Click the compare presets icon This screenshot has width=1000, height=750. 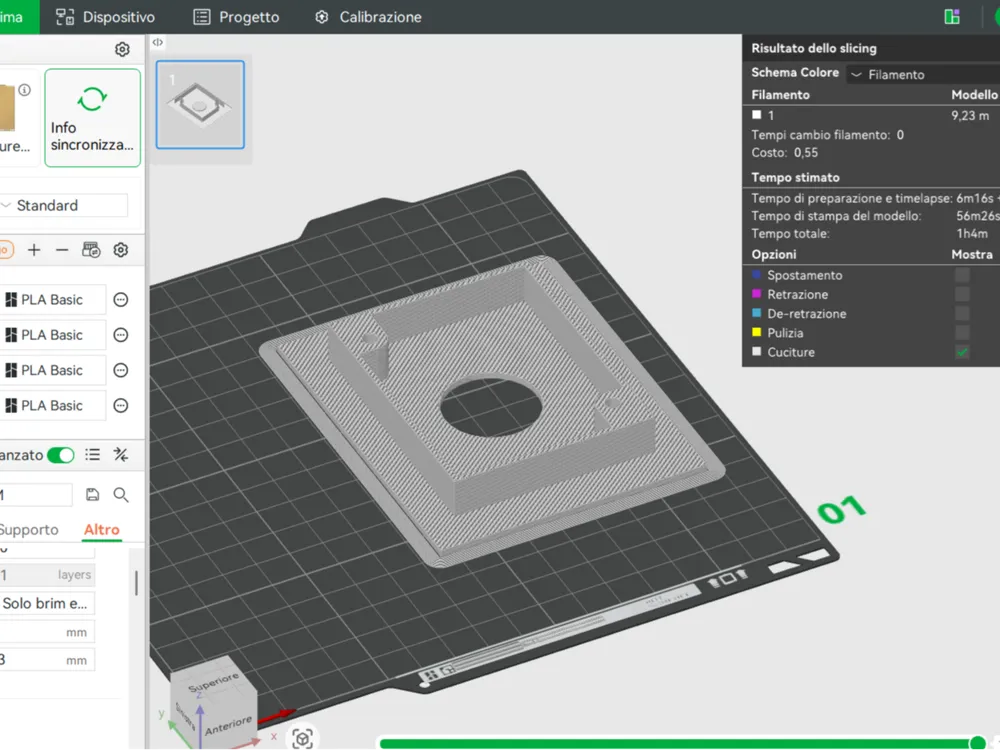tap(121, 454)
